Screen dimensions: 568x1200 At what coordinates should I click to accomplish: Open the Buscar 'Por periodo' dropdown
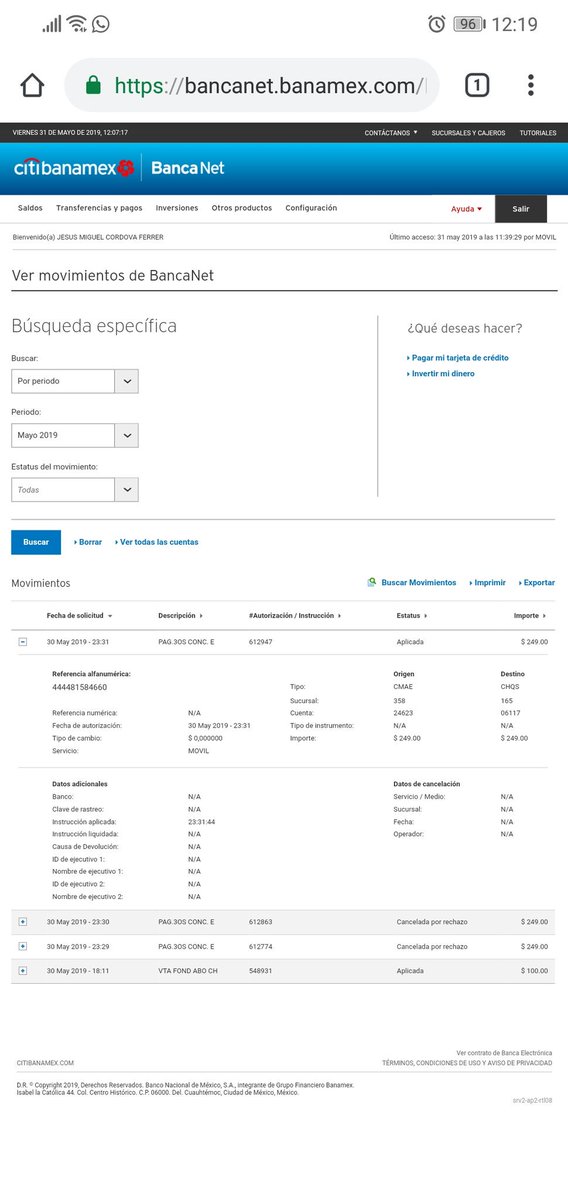coord(75,381)
